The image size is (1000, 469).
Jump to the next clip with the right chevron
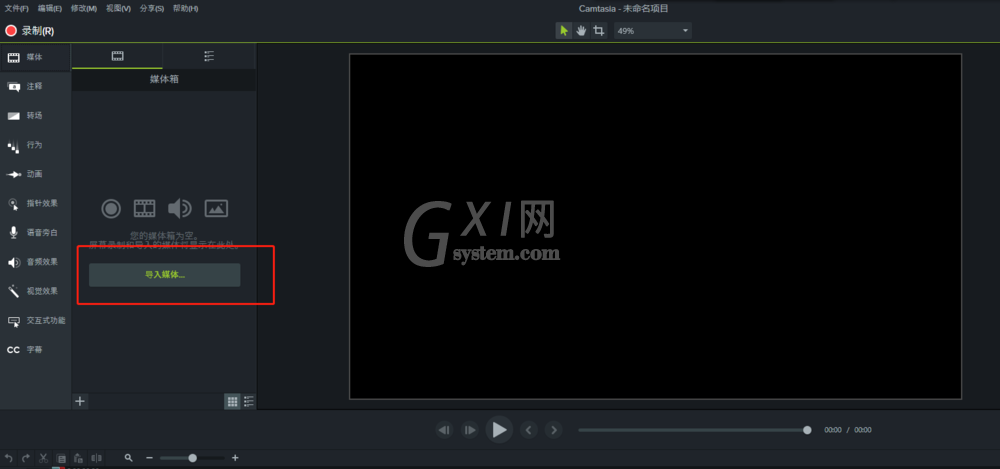click(x=554, y=430)
